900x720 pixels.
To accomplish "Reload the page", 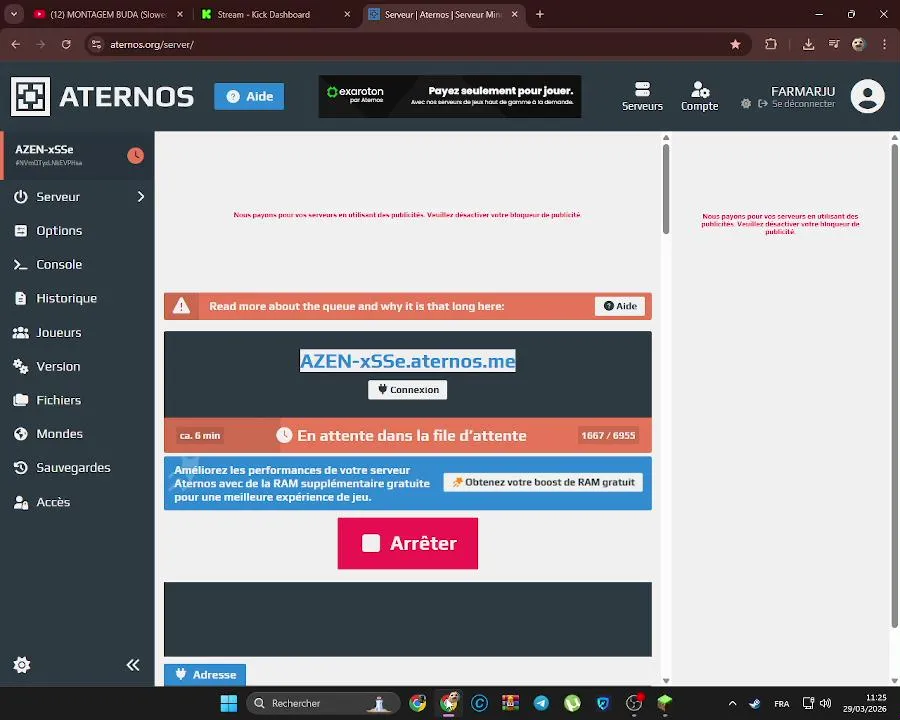I will 66,45.
